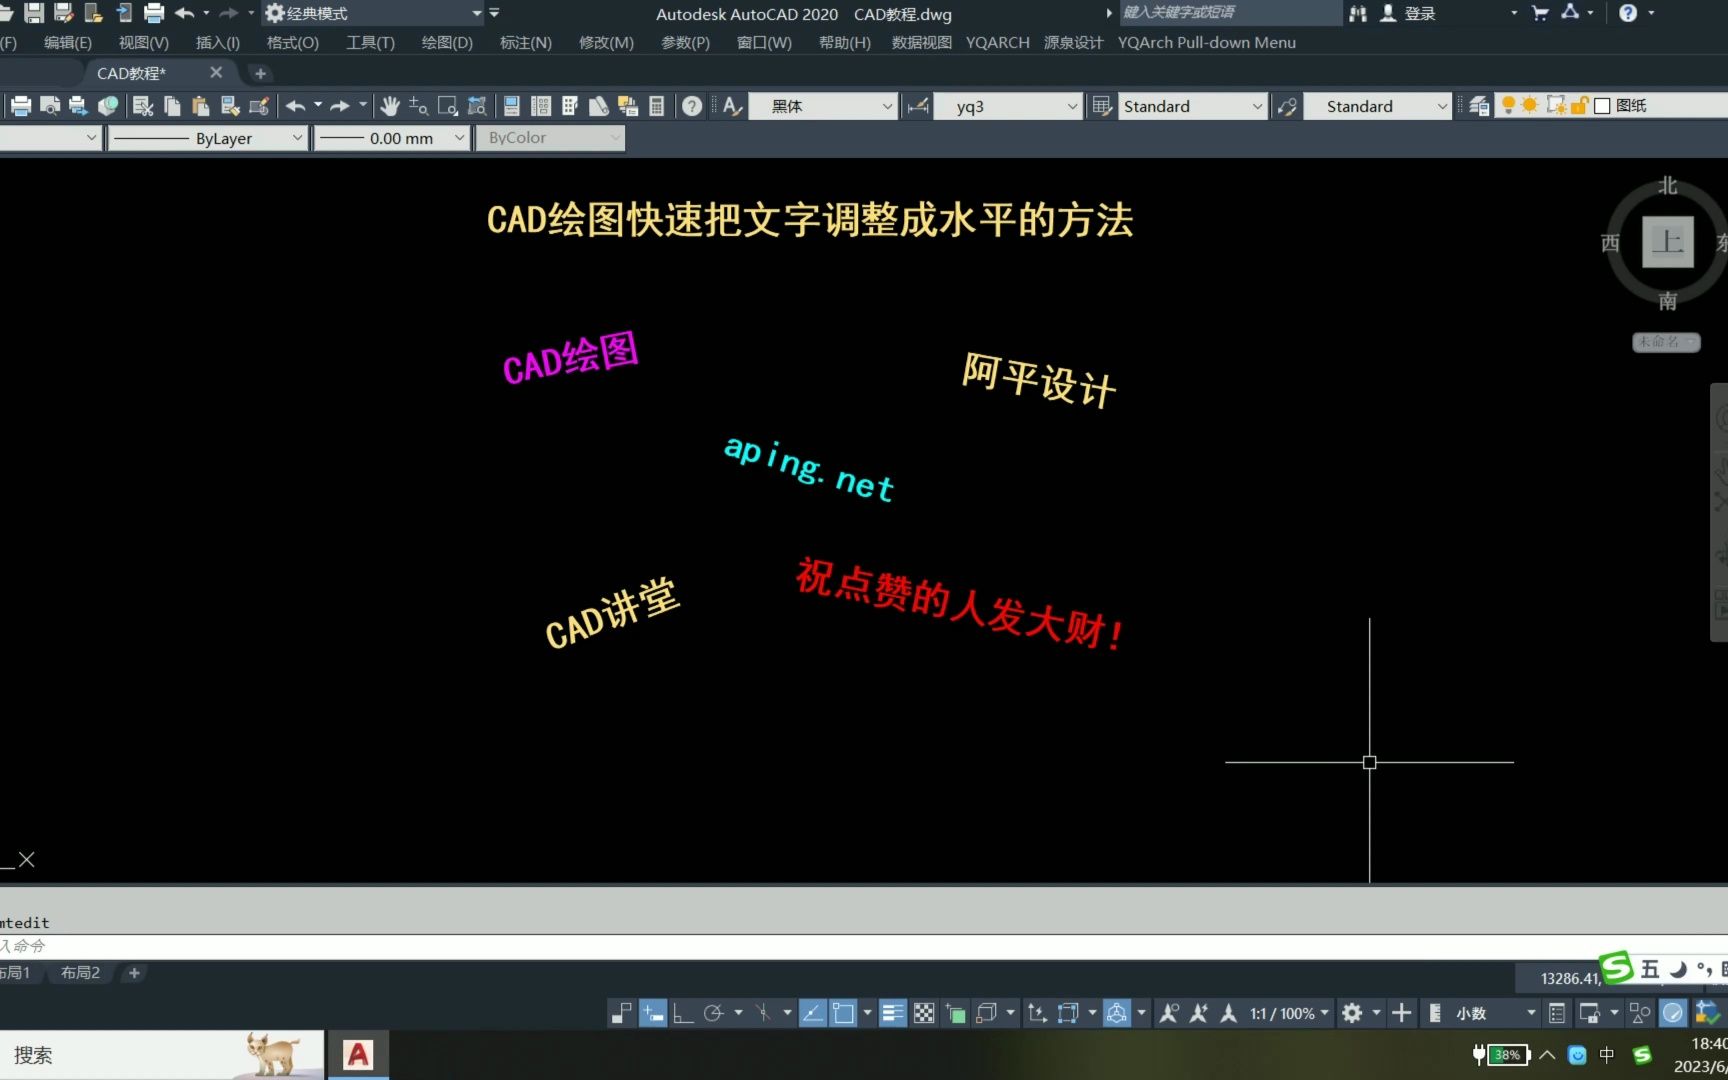The image size is (1728, 1080).
Task: Open the QuickCalc calculator icon
Action: [x=656, y=105]
